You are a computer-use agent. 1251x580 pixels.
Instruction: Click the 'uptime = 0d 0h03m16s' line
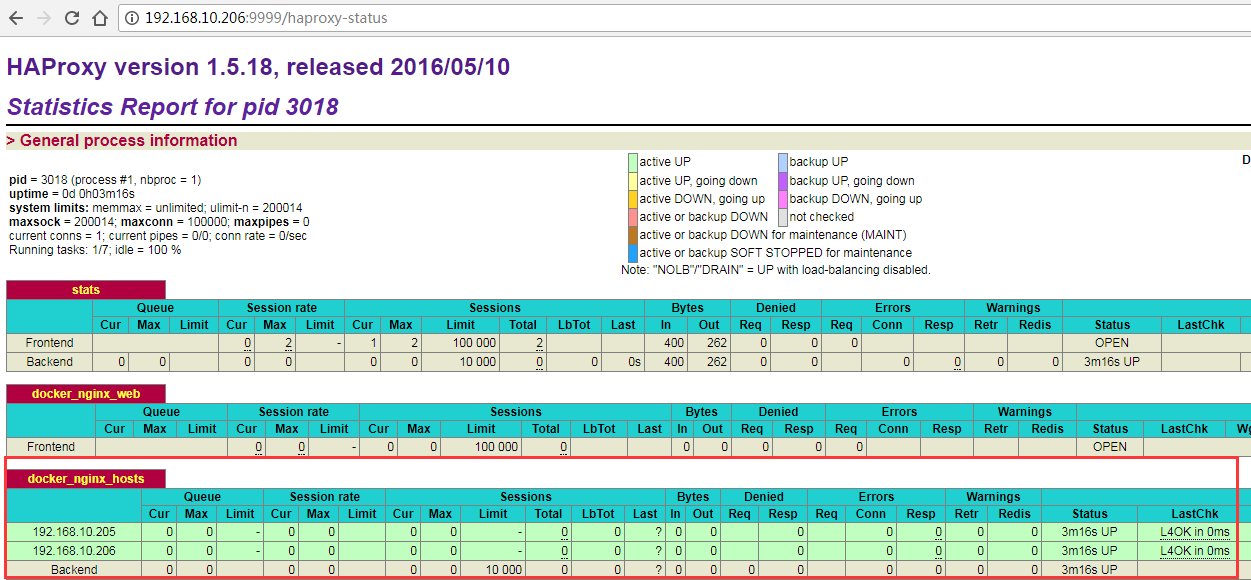71,193
